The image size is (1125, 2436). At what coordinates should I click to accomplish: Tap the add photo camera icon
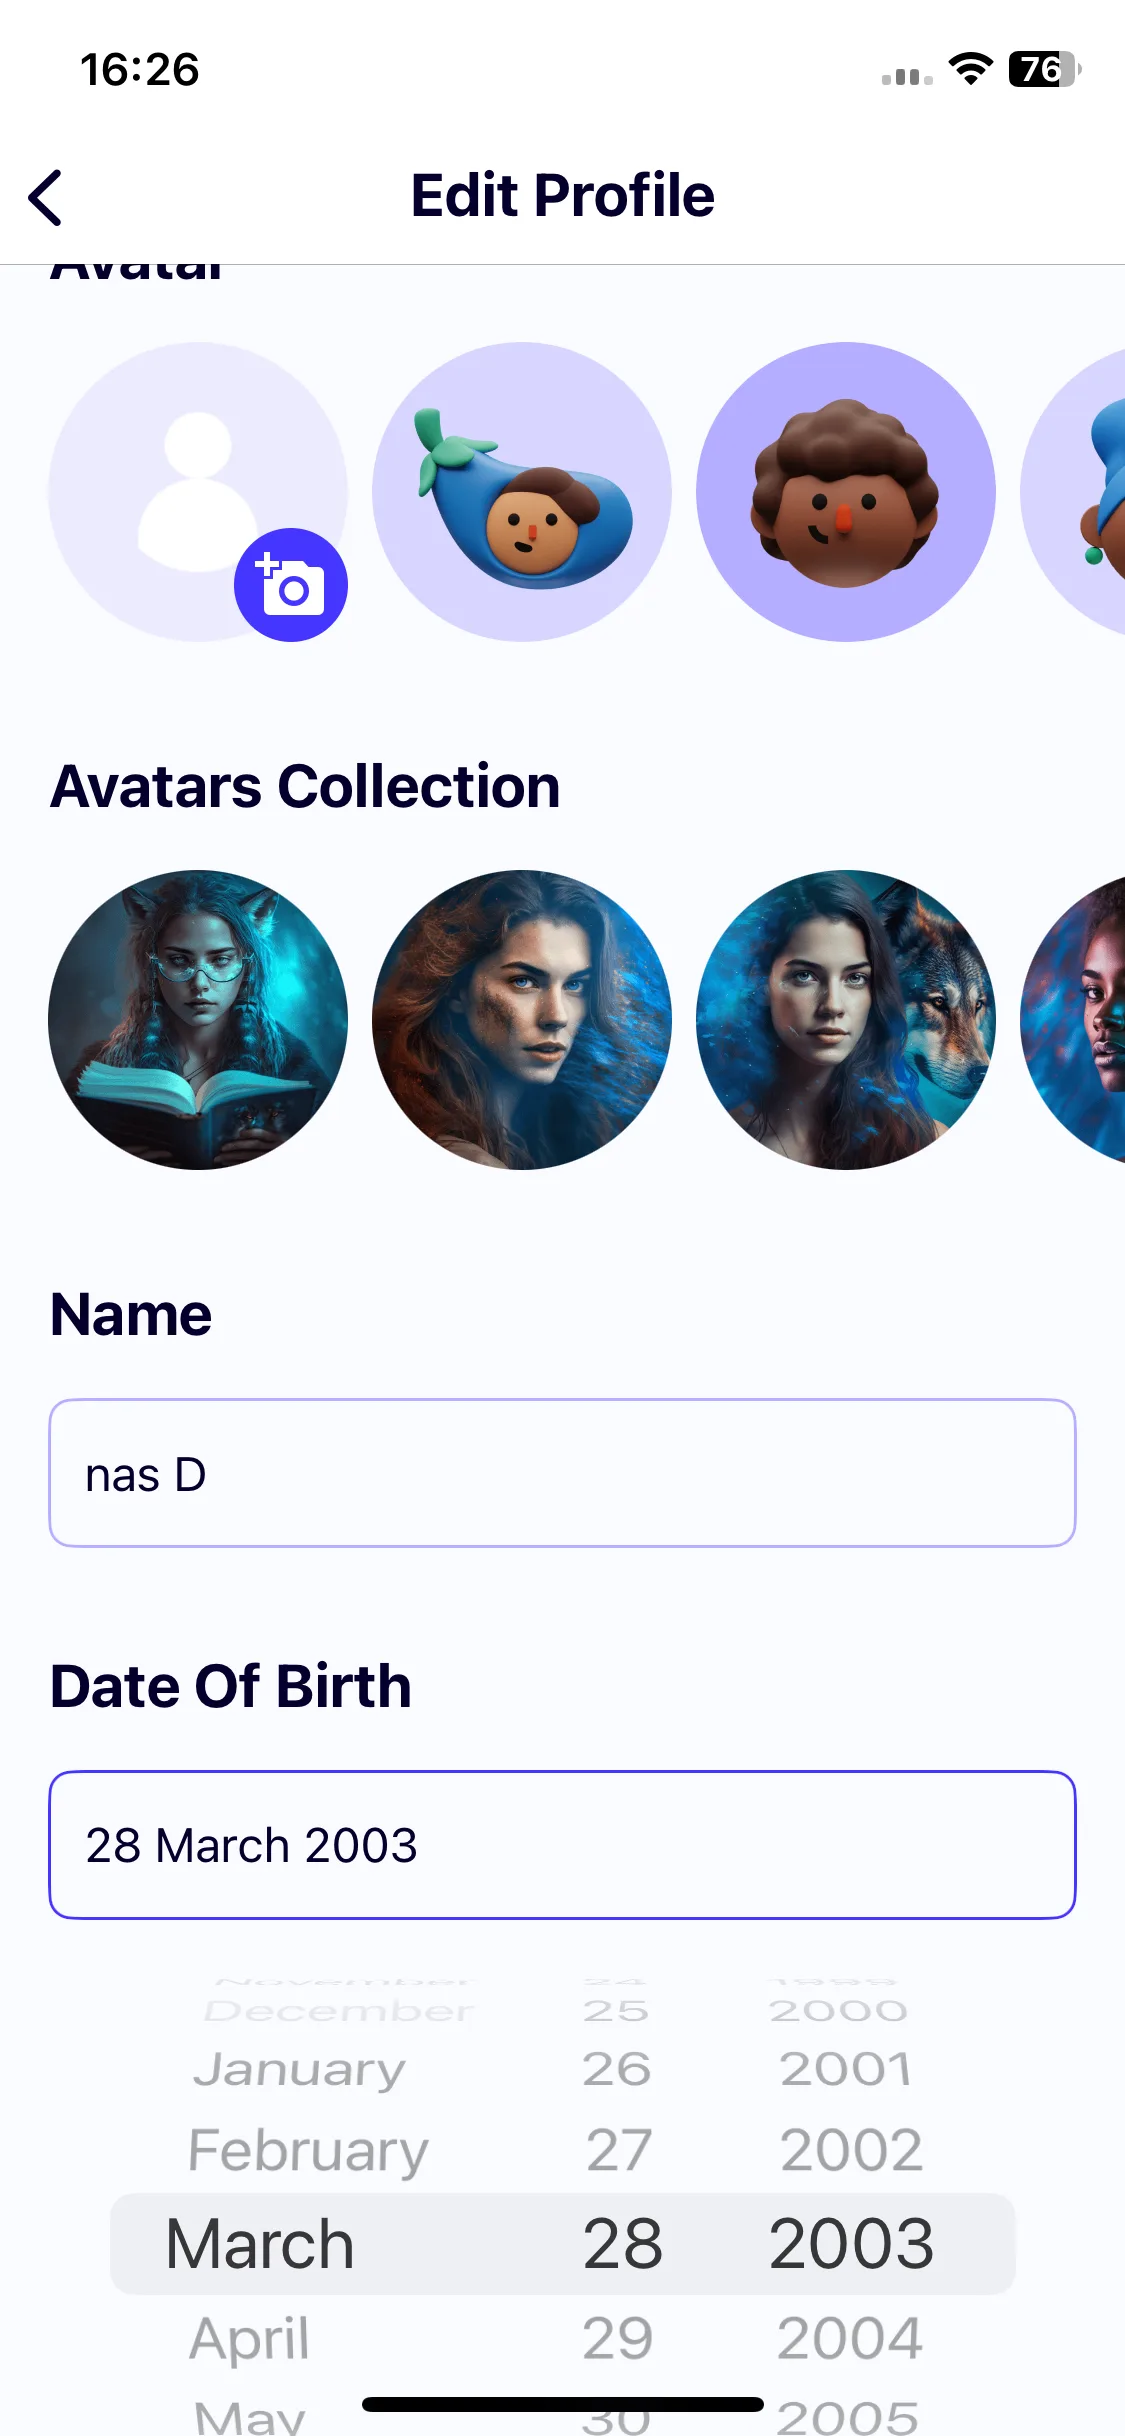click(291, 585)
